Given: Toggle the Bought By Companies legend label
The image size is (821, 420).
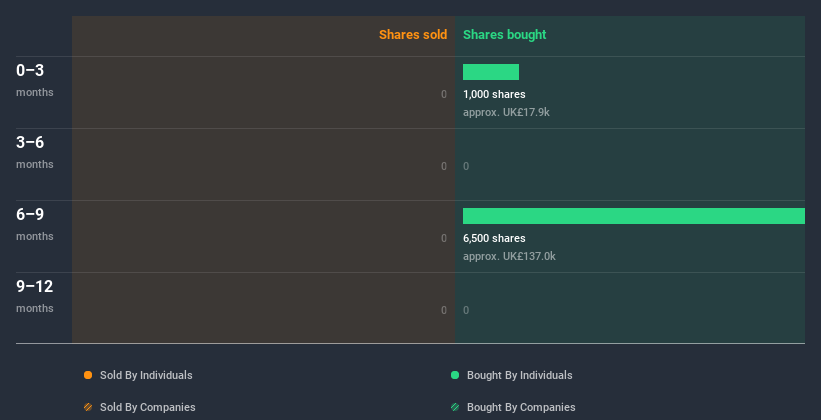Looking at the screenshot, I should point(521,407).
